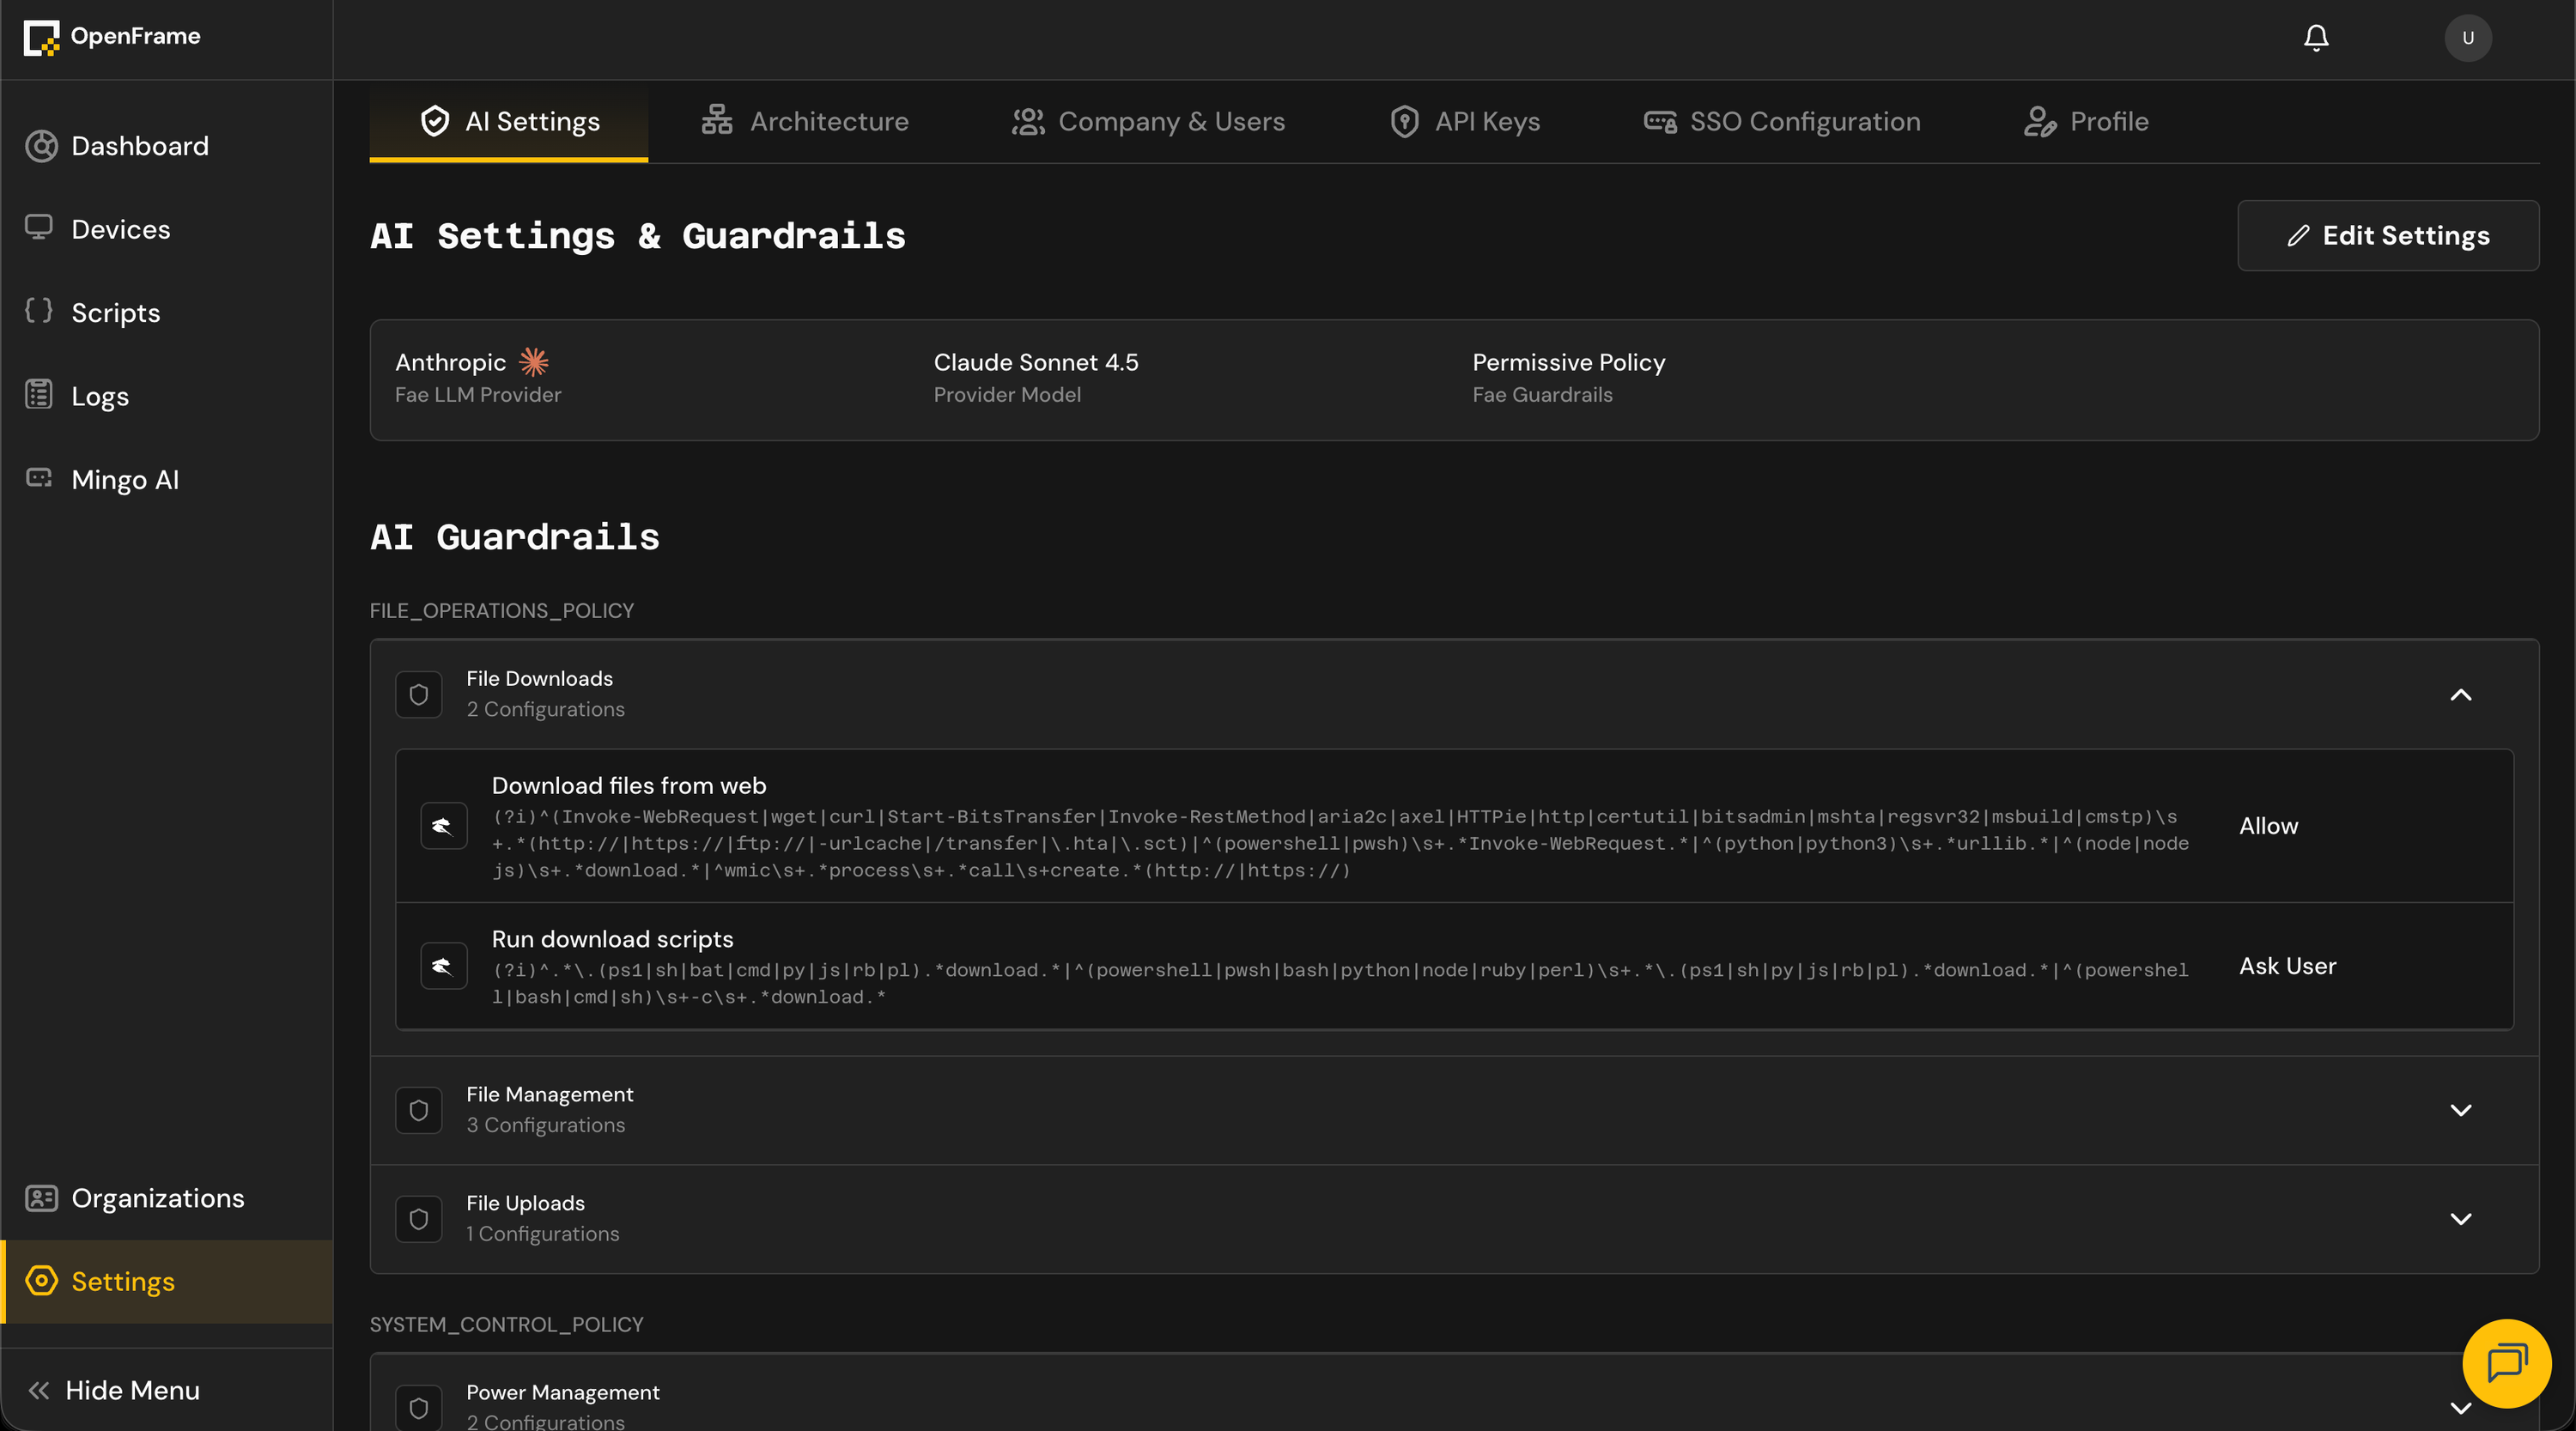
Task: Switch to the Profile tab
Action: pos(2086,122)
